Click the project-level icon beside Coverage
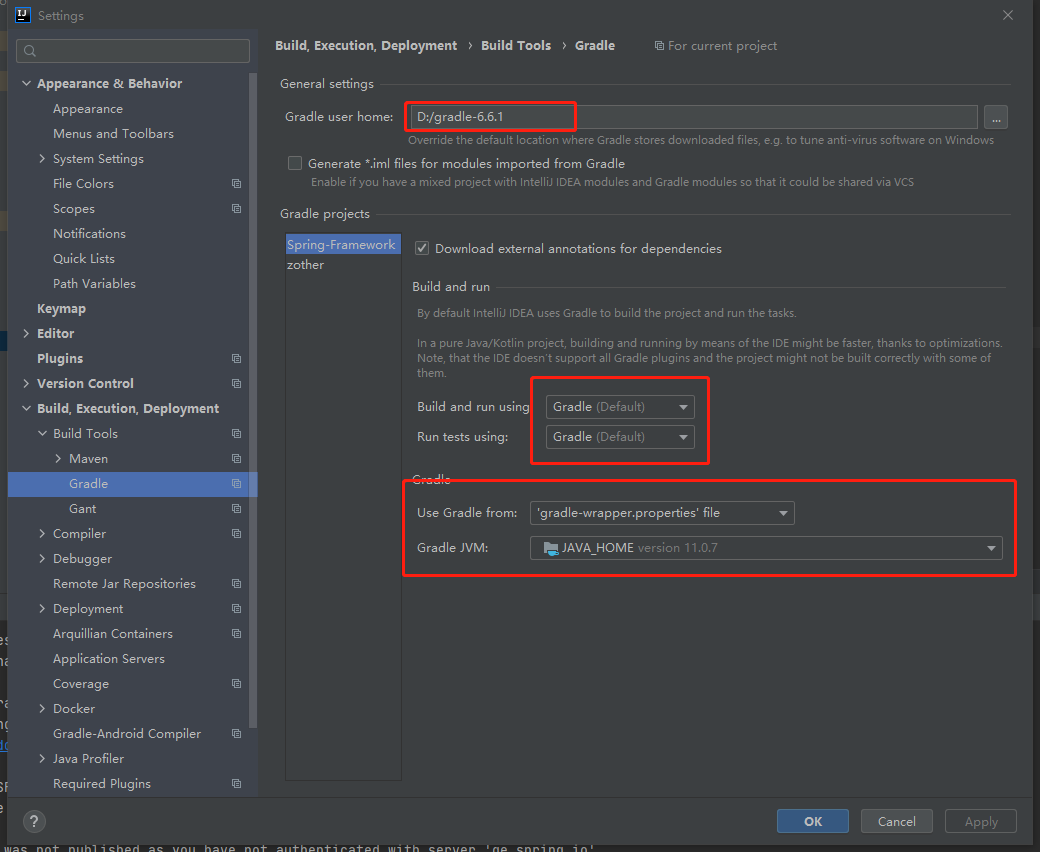1040x852 pixels. [236, 684]
